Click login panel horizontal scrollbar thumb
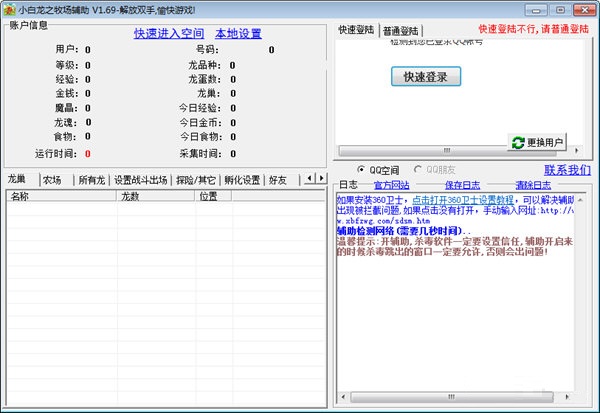 (x=447, y=150)
